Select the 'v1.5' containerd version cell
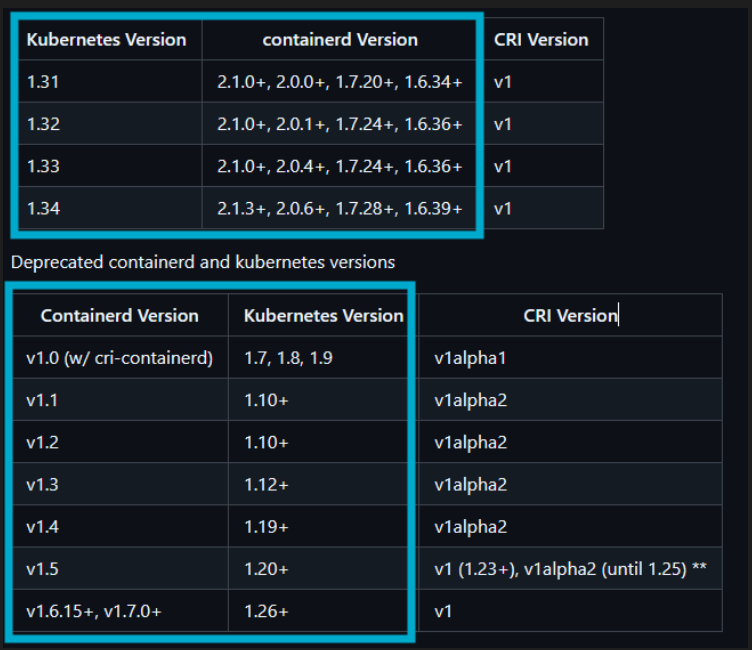Image resolution: width=752 pixels, height=650 pixels. point(120,568)
